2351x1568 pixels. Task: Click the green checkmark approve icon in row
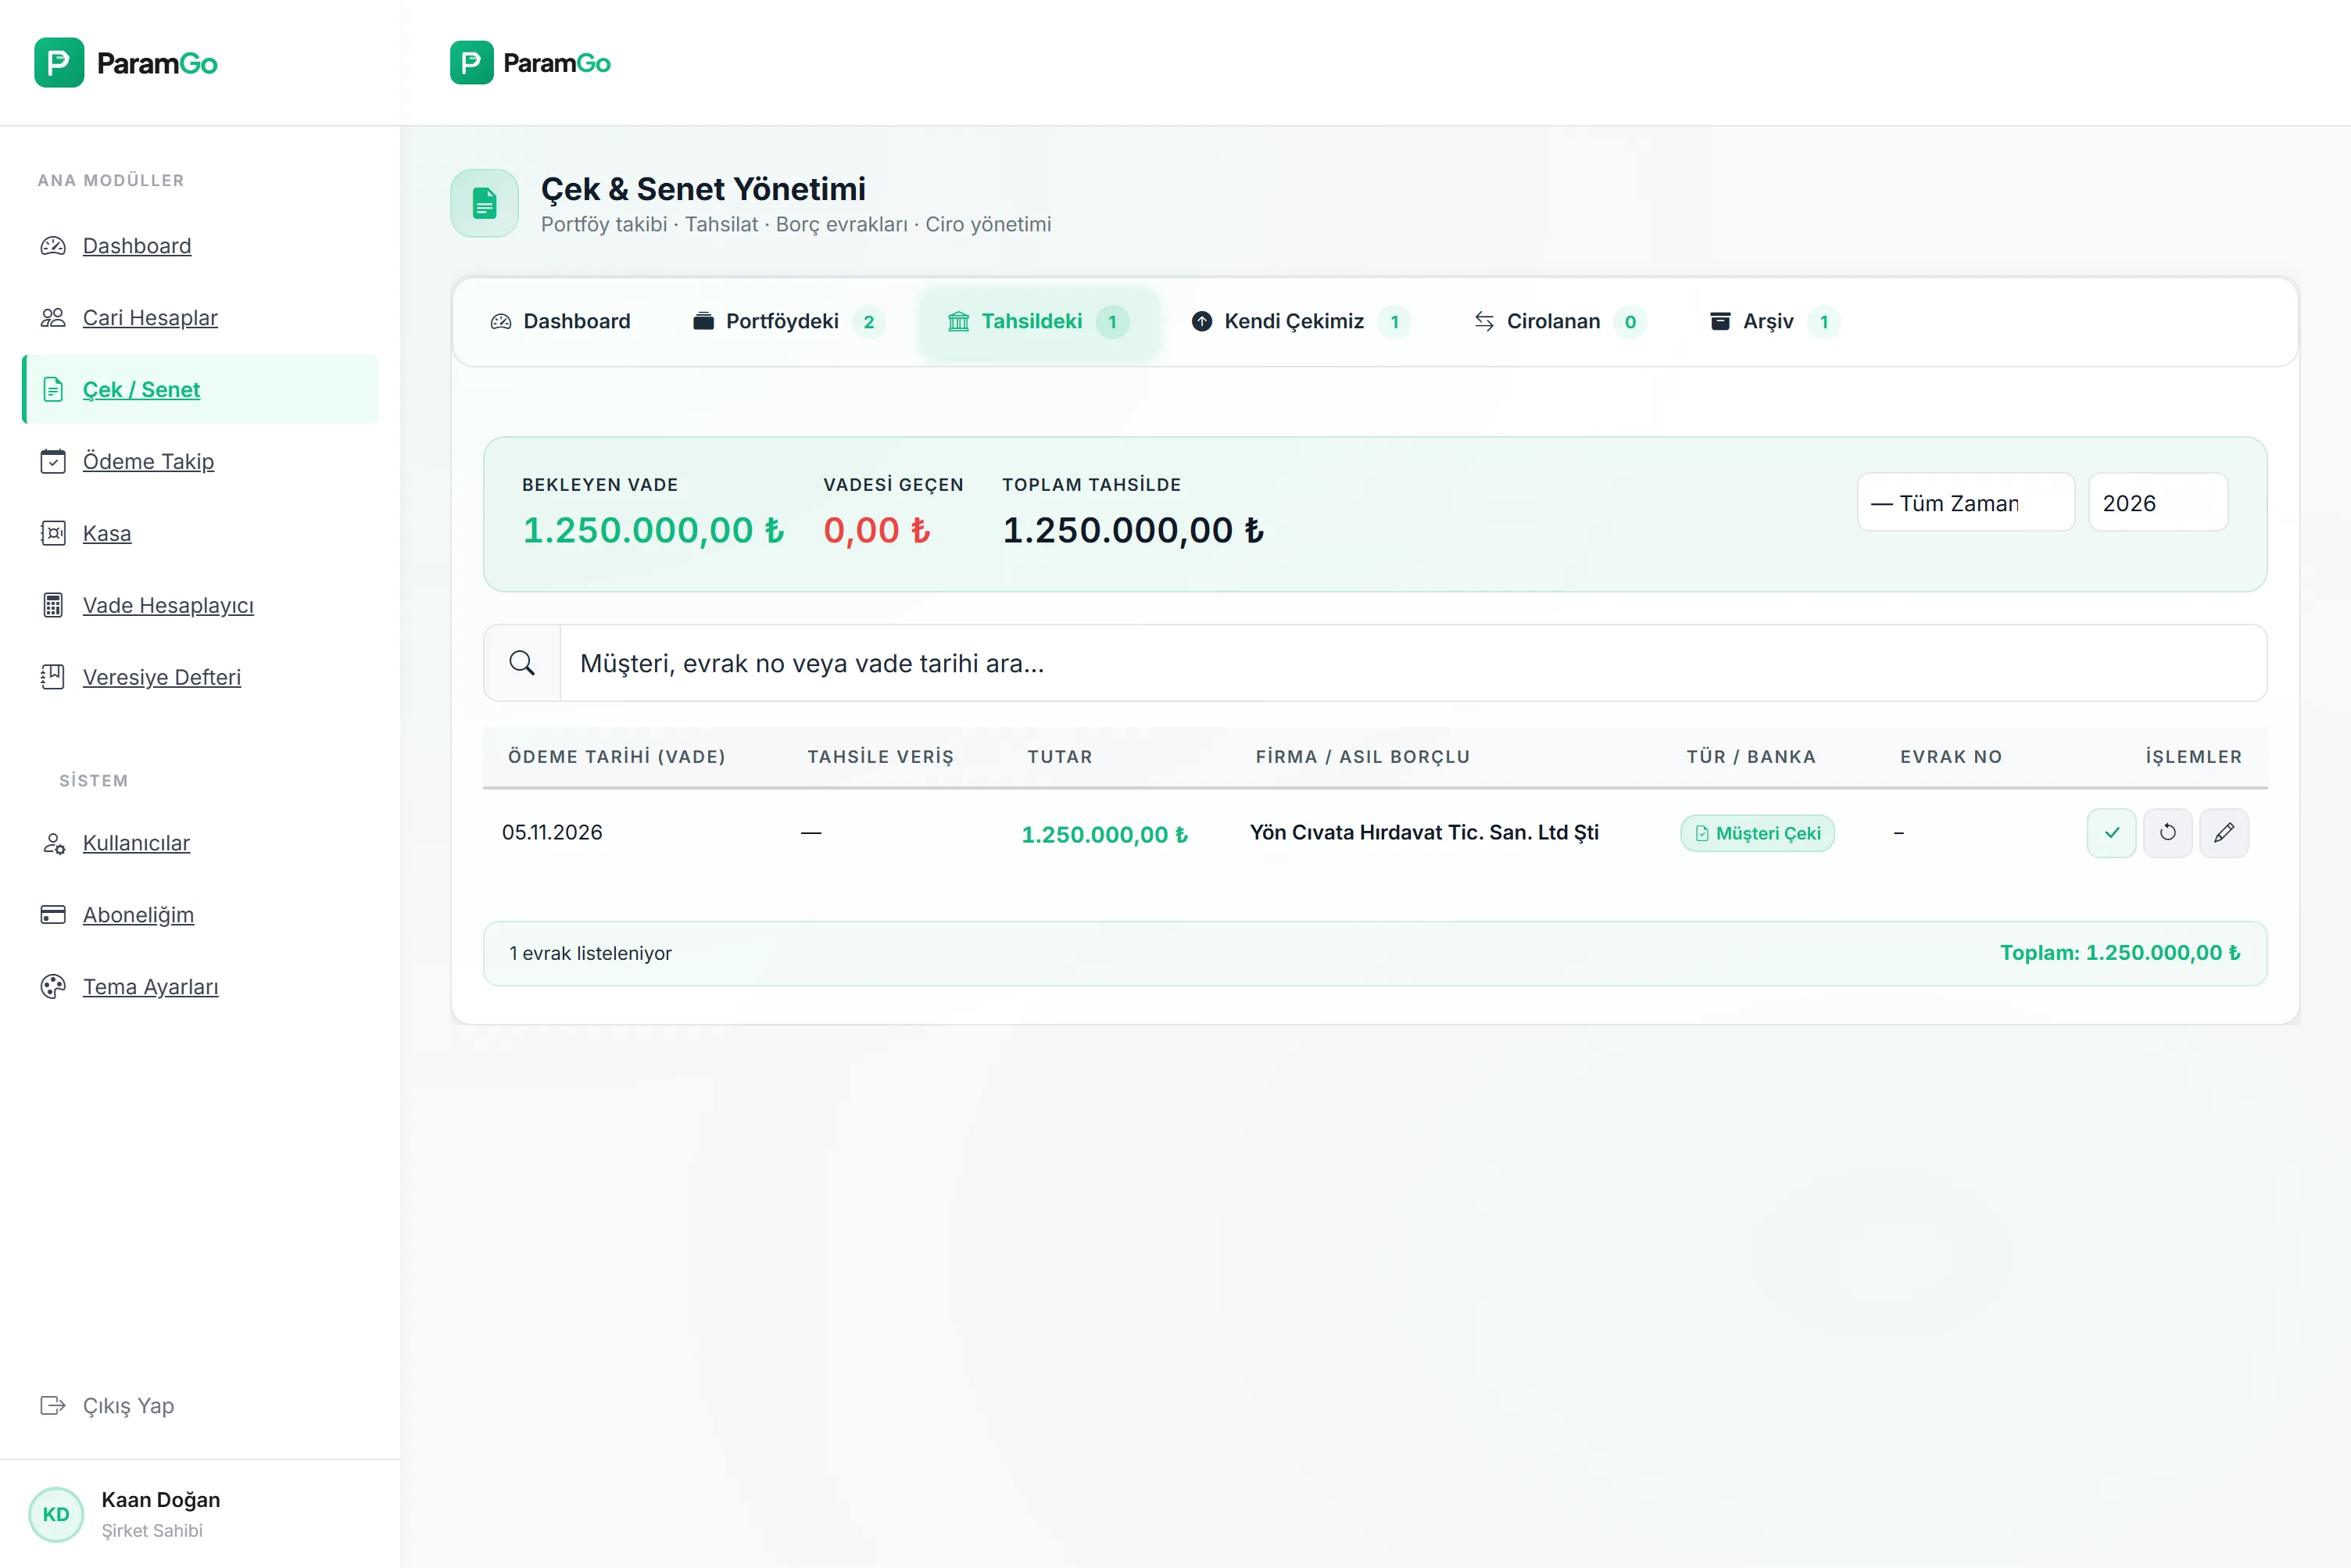[x=2111, y=833]
